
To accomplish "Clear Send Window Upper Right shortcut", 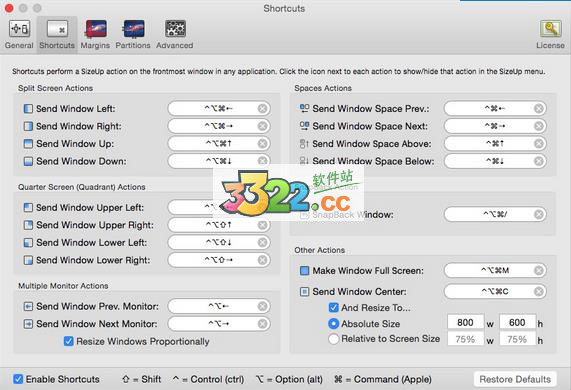I will (262, 225).
